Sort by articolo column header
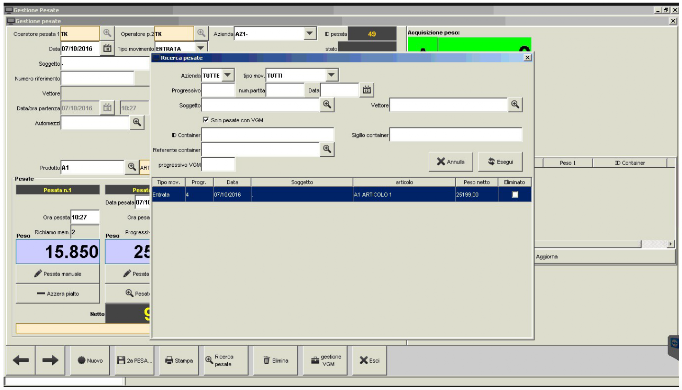Image resolution: width=682 pixels, height=390 pixels. tap(404, 182)
